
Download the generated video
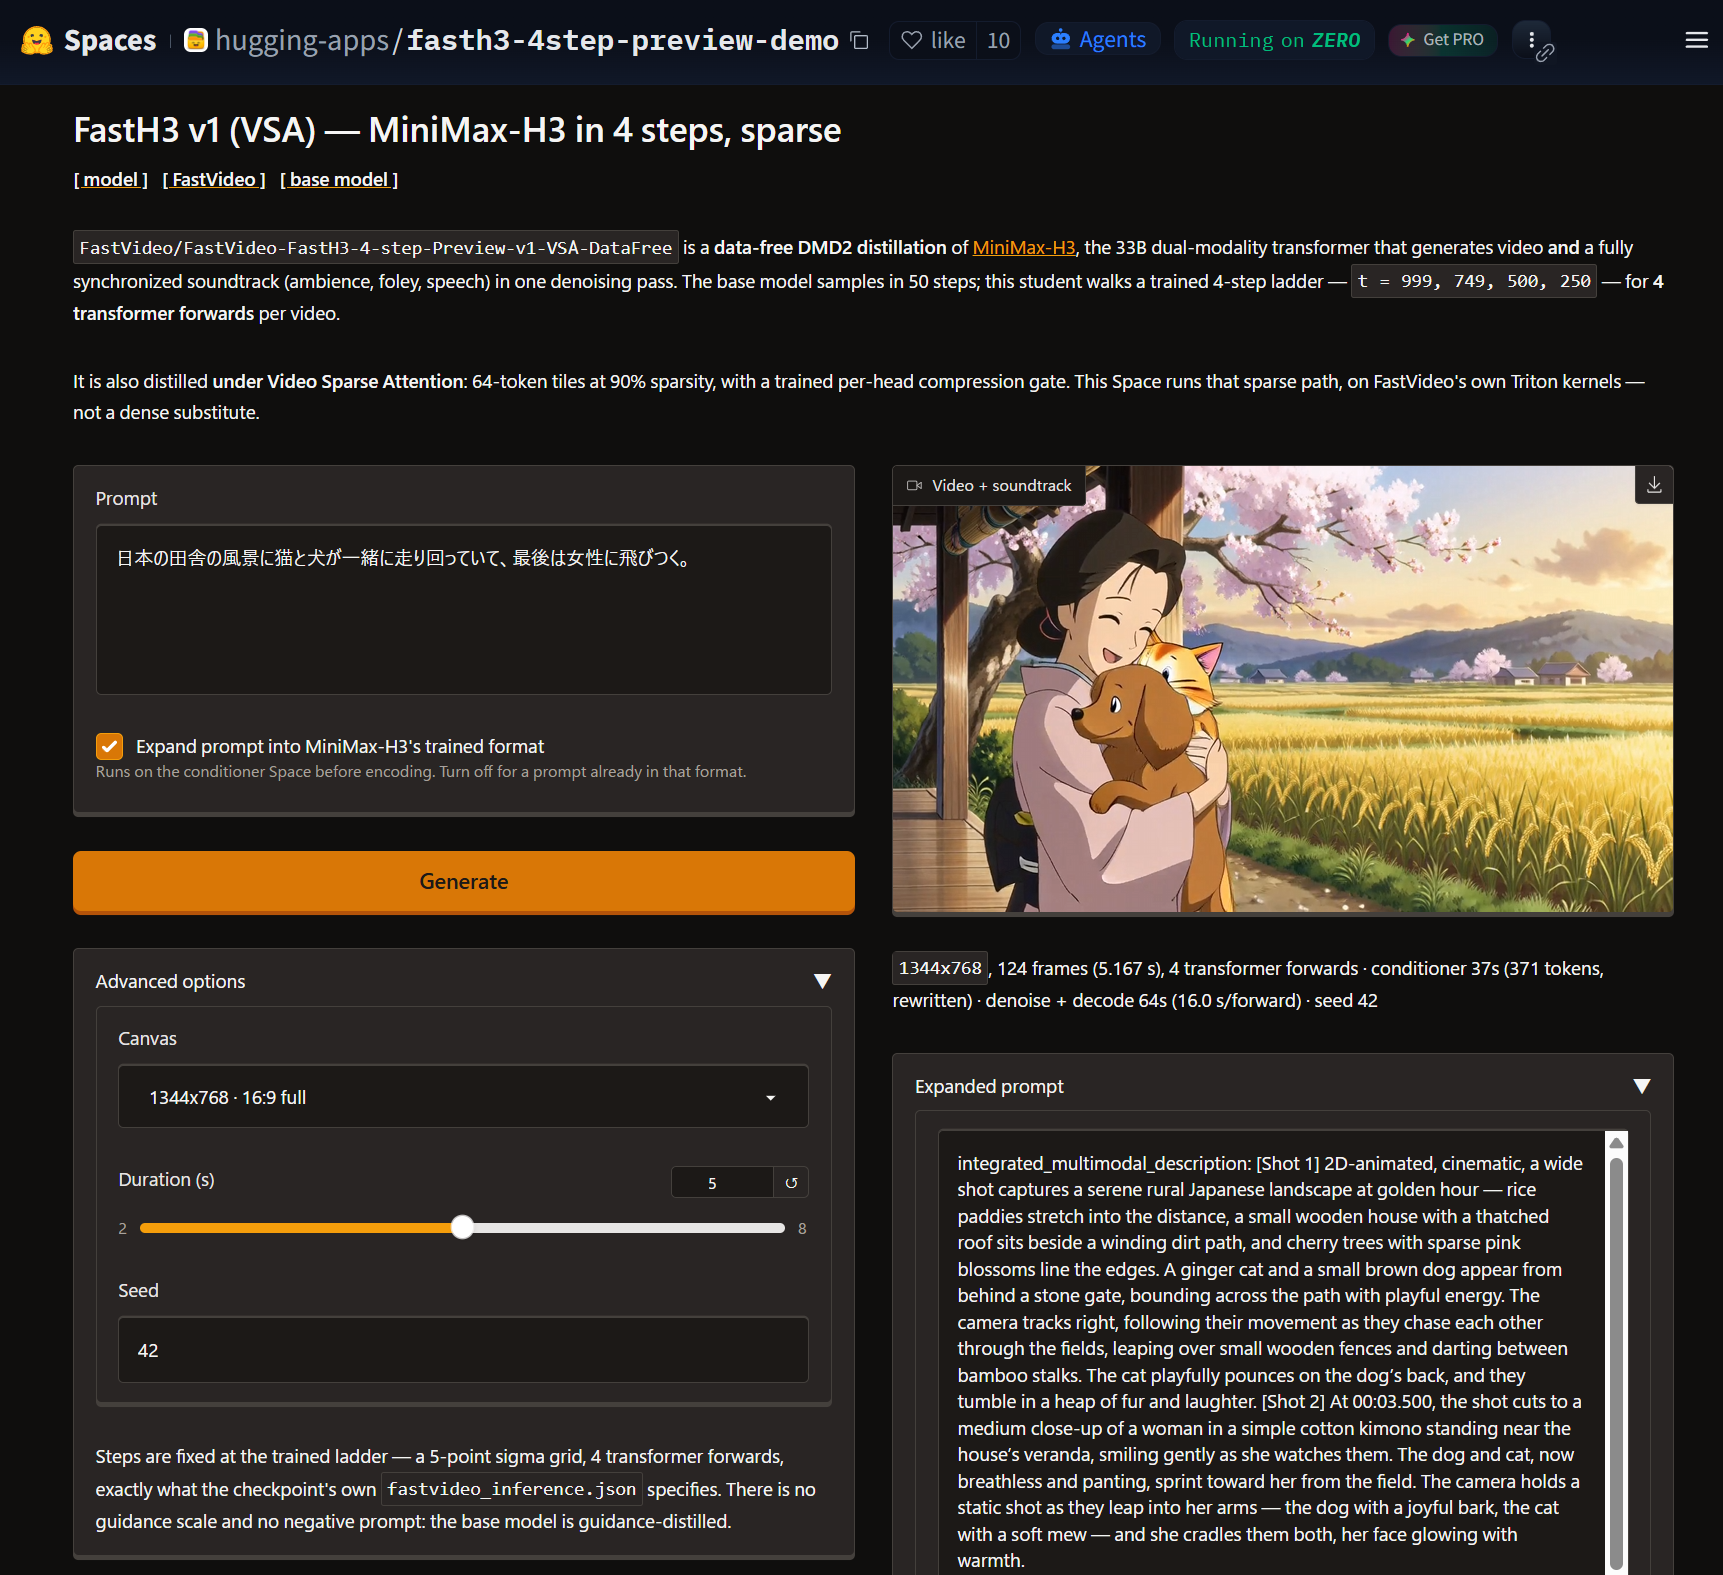coord(1654,485)
